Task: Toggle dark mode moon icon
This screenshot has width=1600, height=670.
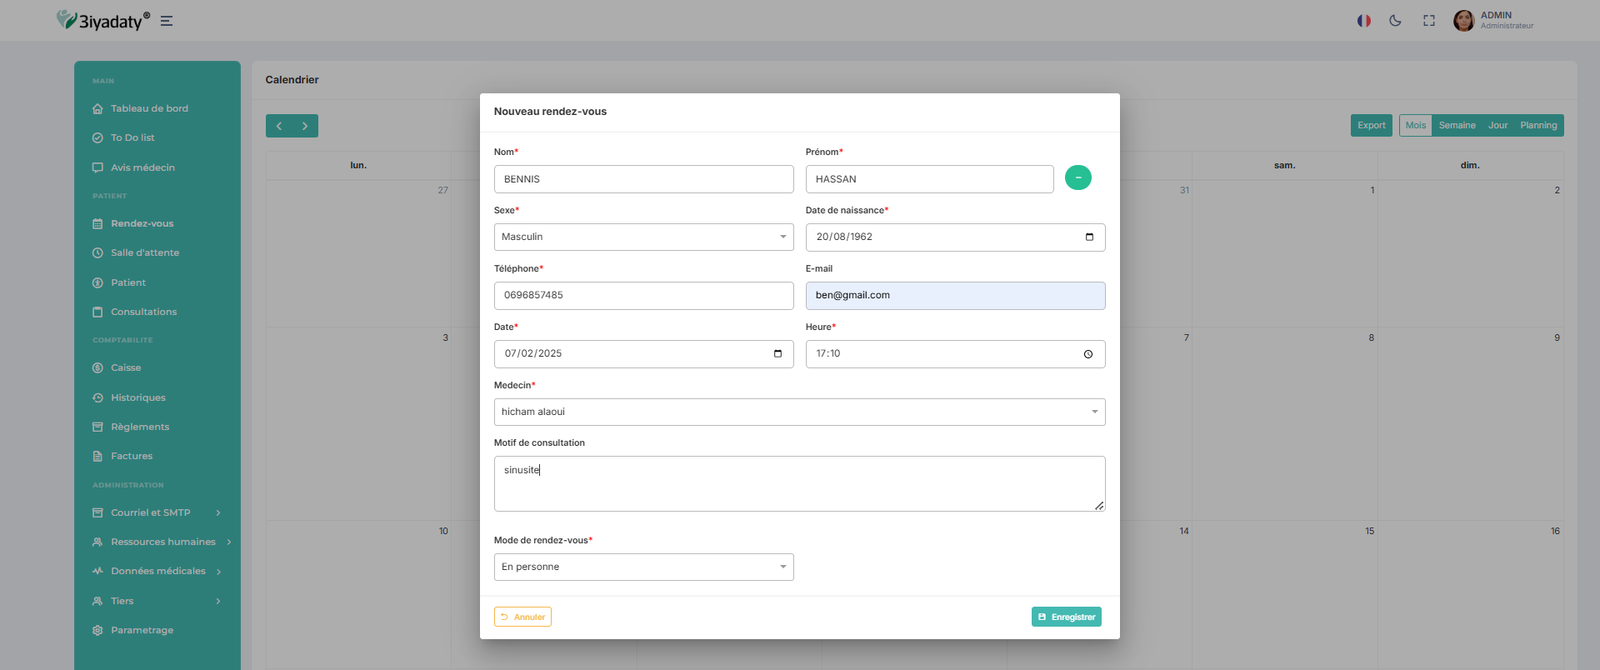Action: click(1395, 21)
